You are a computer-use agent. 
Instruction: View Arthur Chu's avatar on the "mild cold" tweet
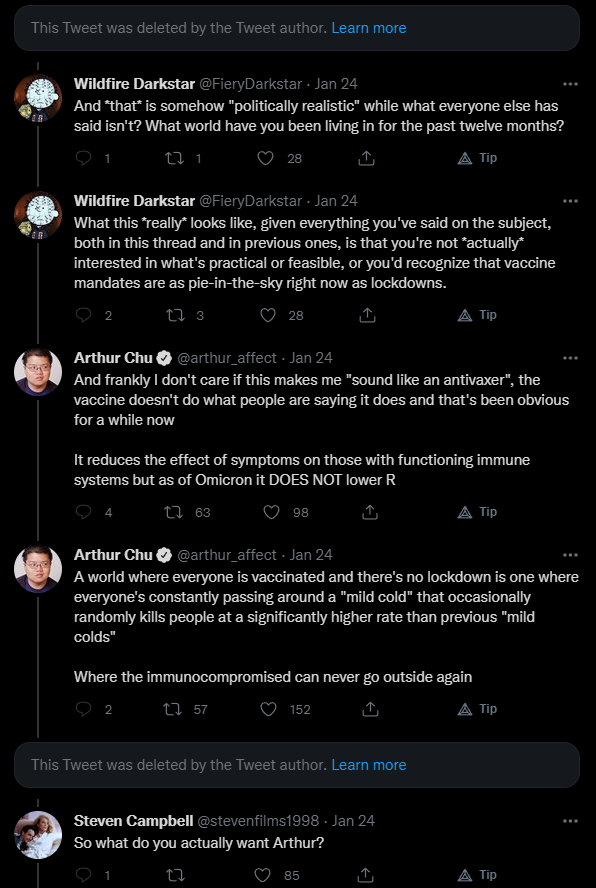click(x=37, y=569)
